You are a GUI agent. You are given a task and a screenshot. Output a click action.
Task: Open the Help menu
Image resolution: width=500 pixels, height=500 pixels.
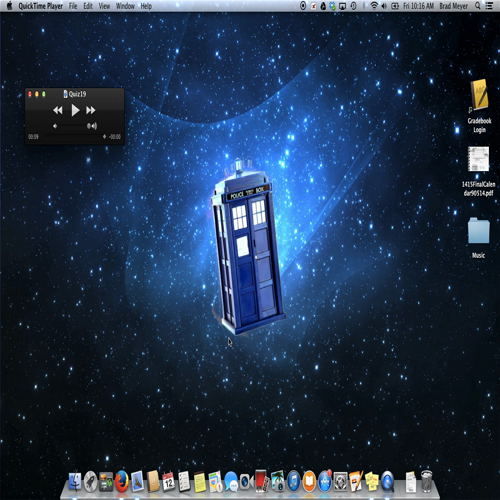coord(146,6)
